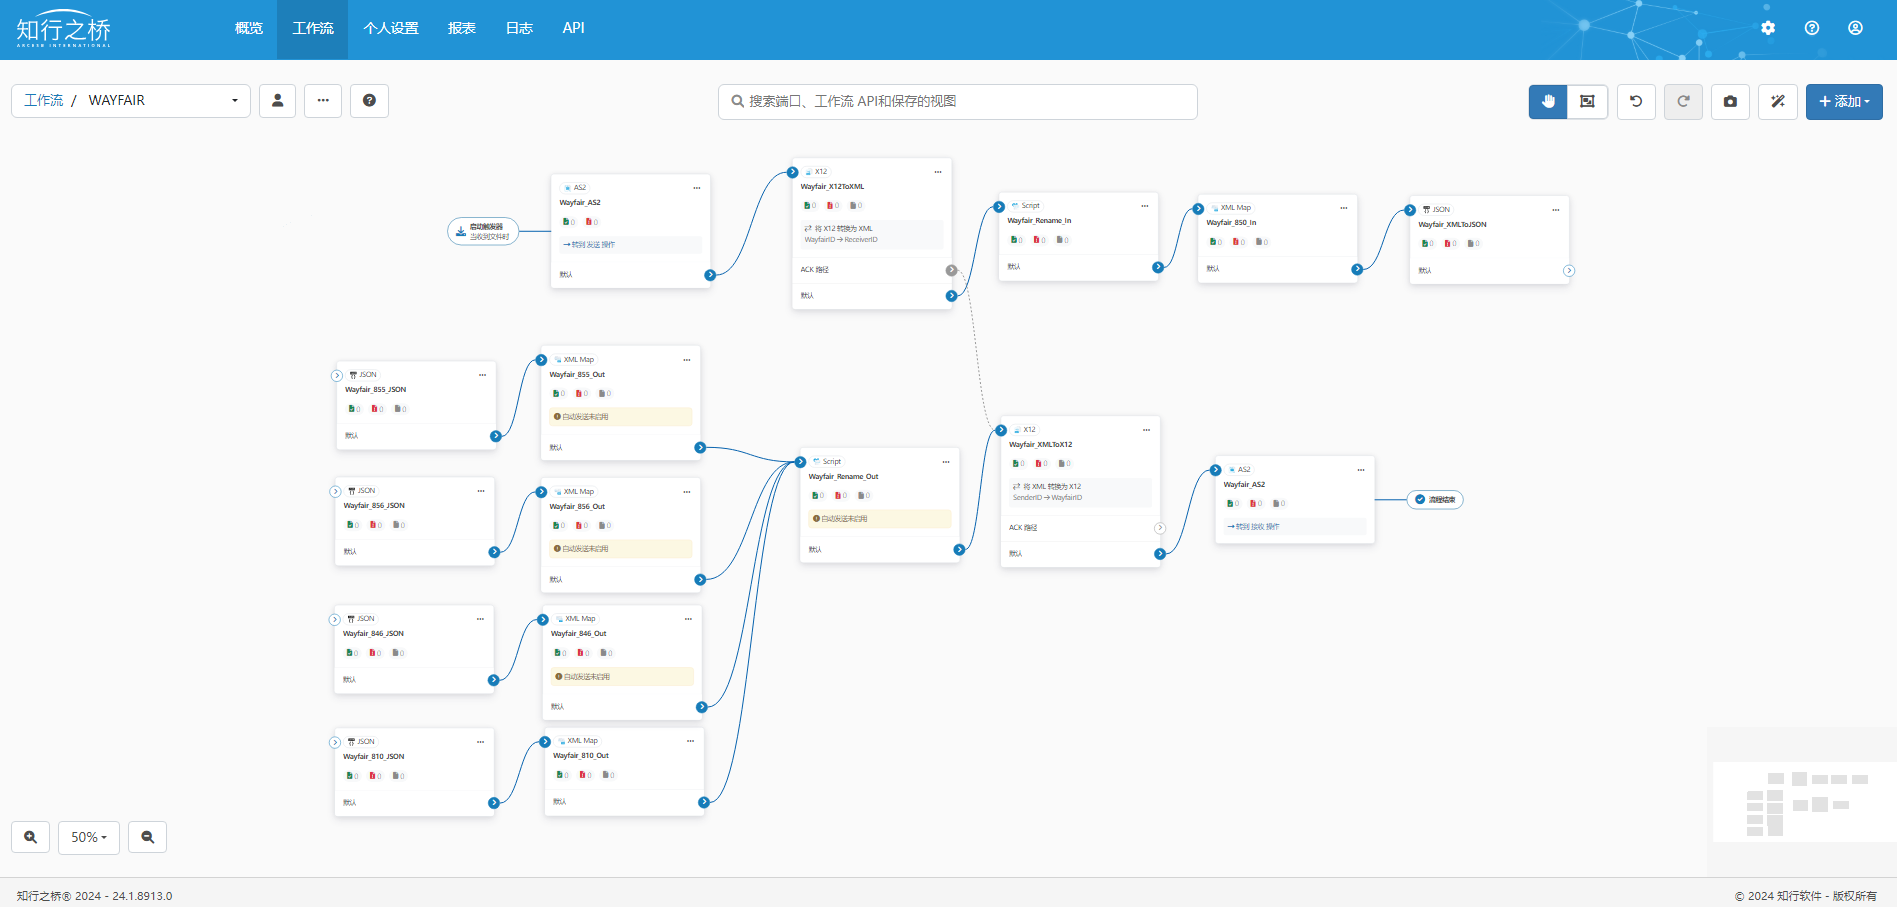The height and width of the screenshot is (907, 1897).
Task: Click the 知行之桥 logo
Action: 64,30
